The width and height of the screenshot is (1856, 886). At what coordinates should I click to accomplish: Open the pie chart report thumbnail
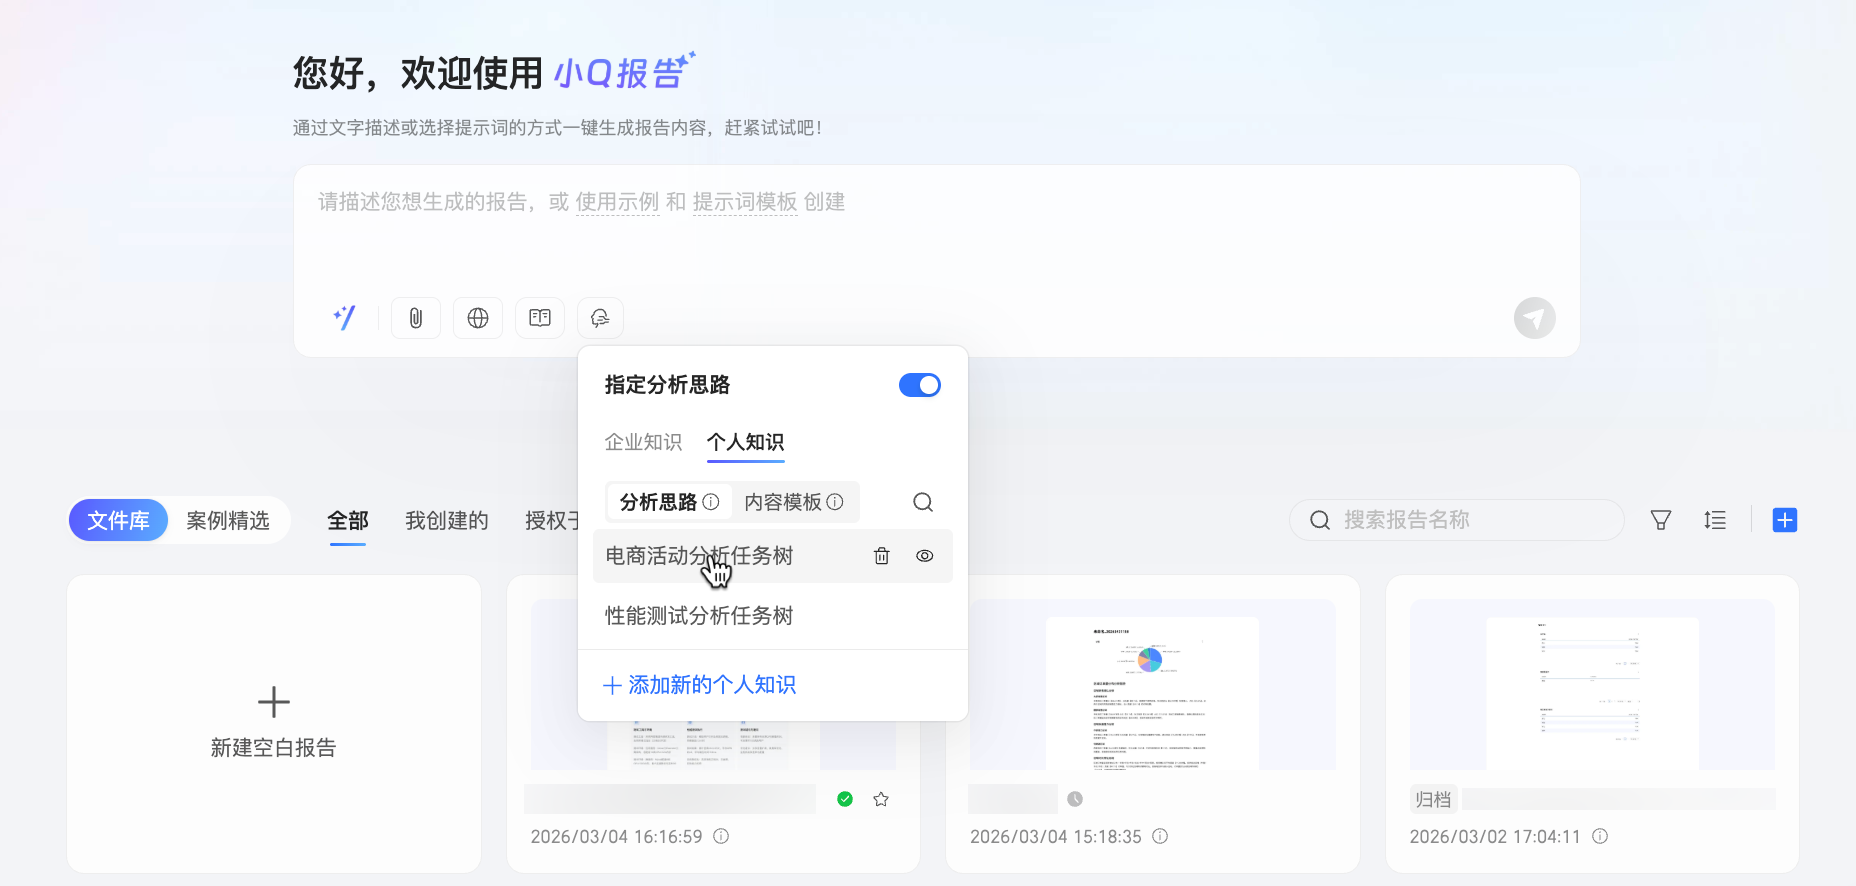coord(1152,685)
